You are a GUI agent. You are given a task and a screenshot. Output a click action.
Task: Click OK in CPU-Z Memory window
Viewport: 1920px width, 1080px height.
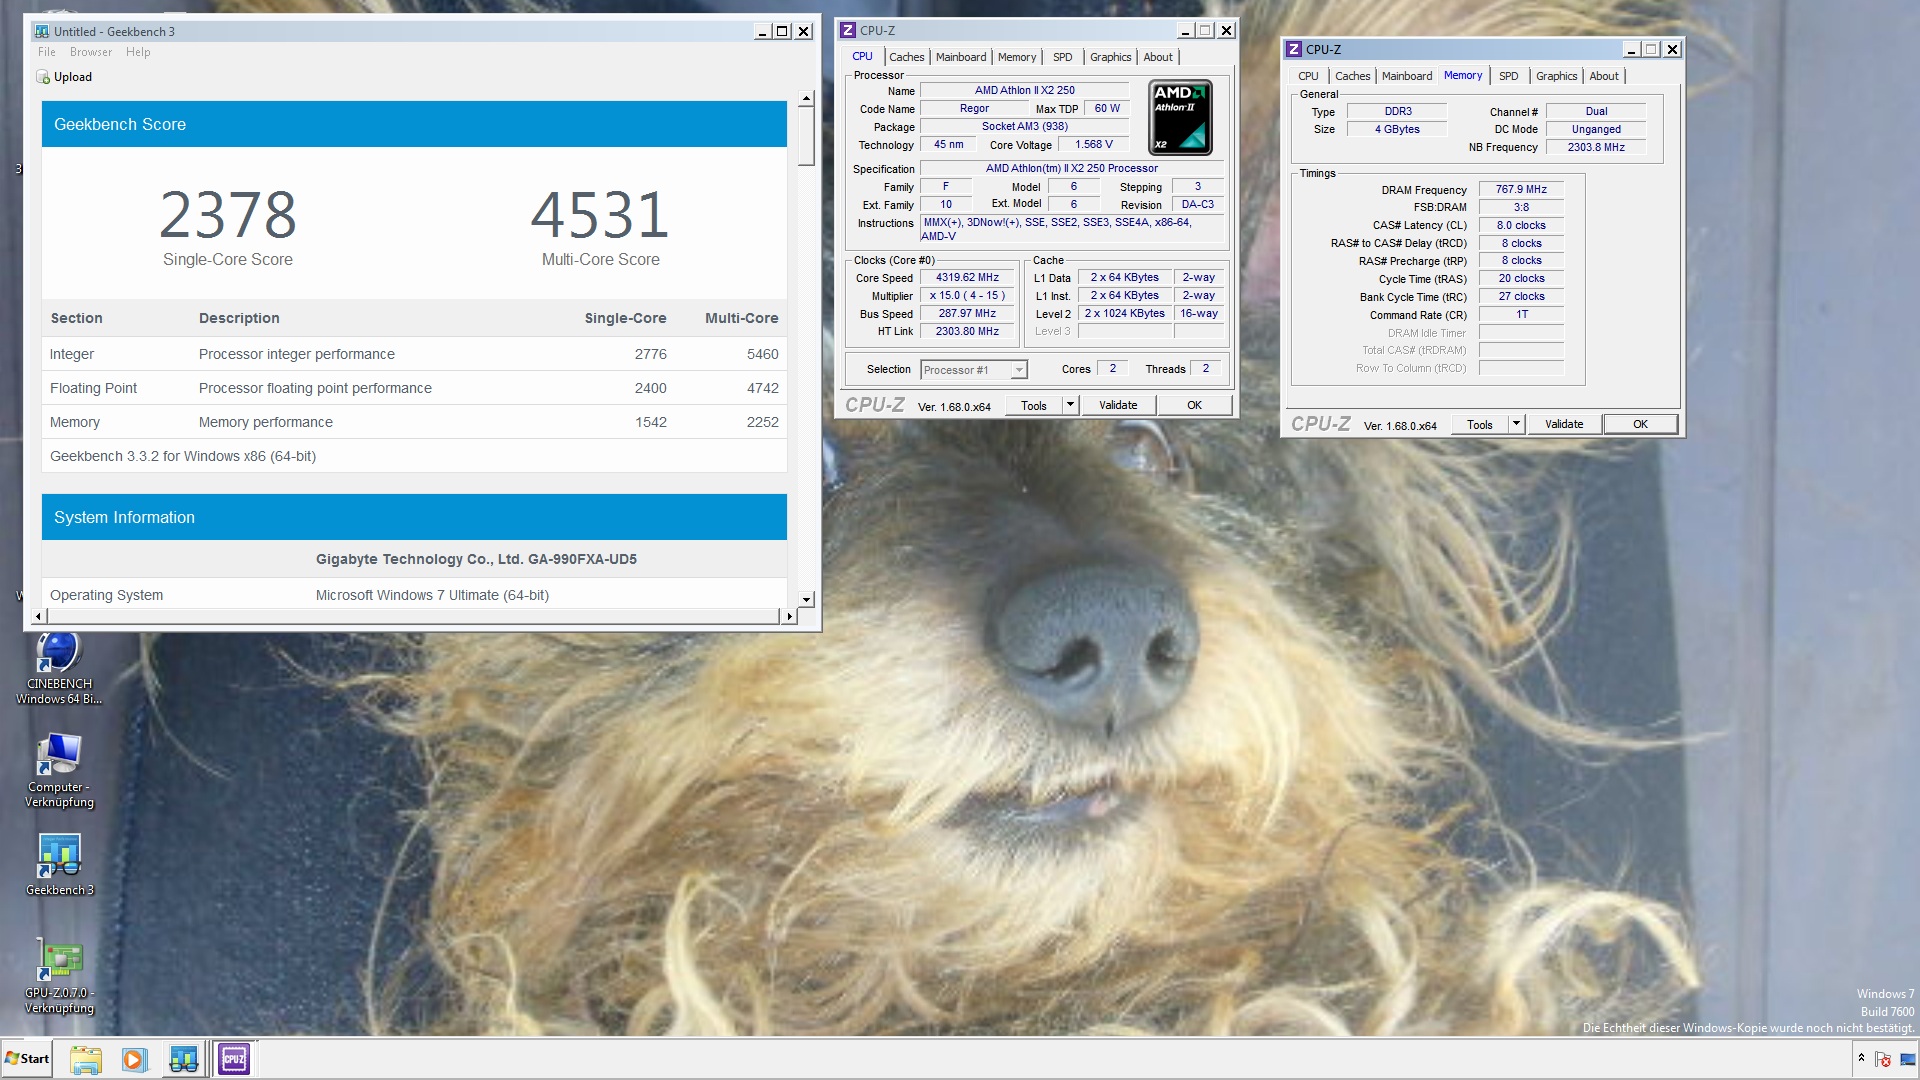click(1640, 424)
